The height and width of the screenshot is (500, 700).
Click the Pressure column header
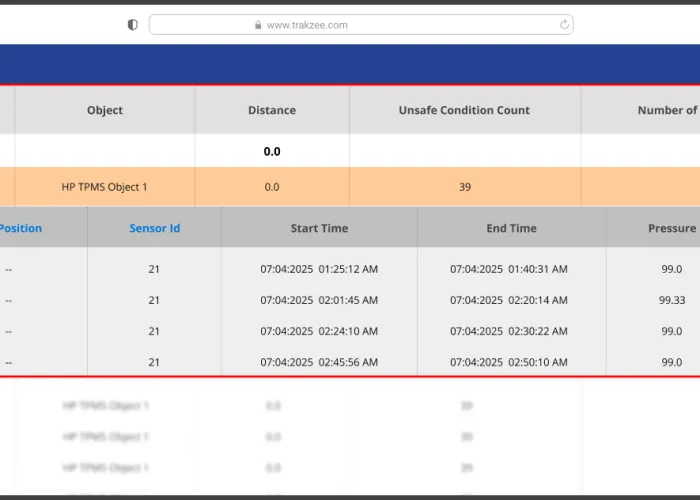click(x=671, y=228)
